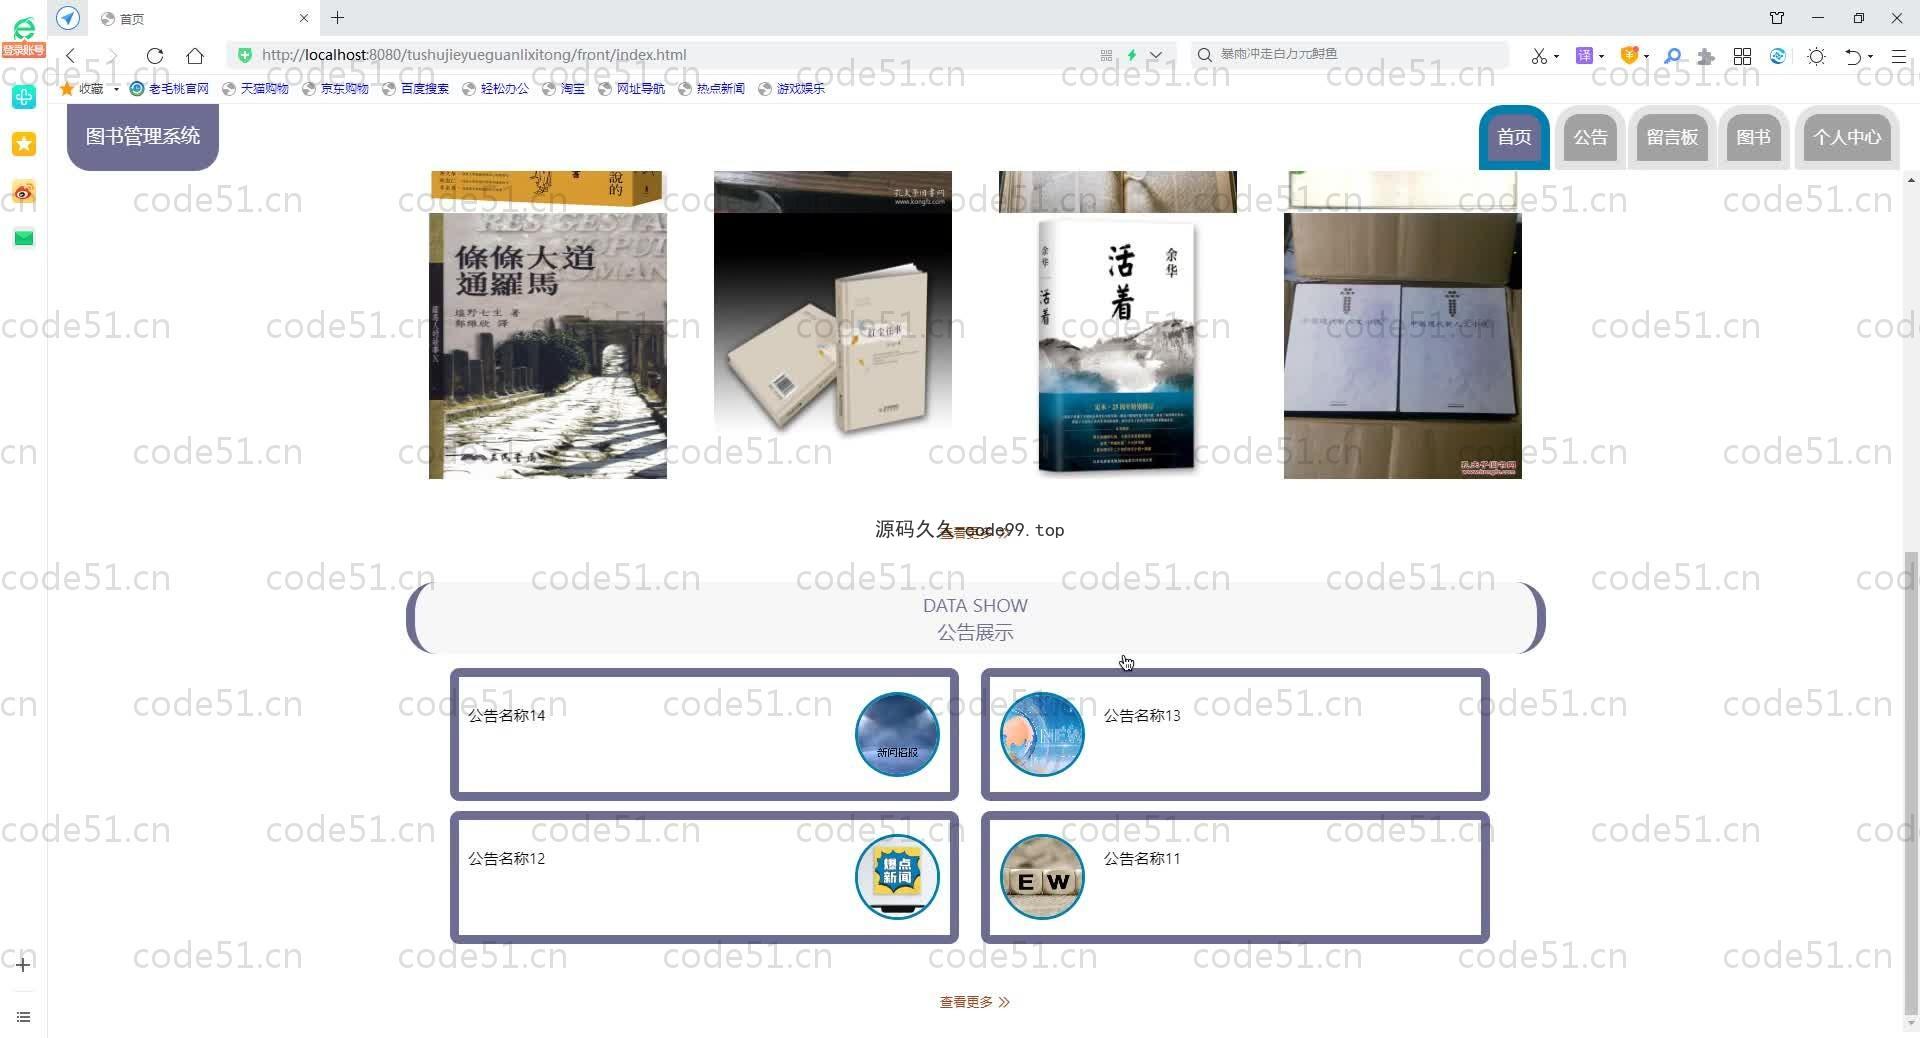Open the scissors screenshot tool dropdown arrow
Viewport: 1920px width, 1038px height.
1557,57
